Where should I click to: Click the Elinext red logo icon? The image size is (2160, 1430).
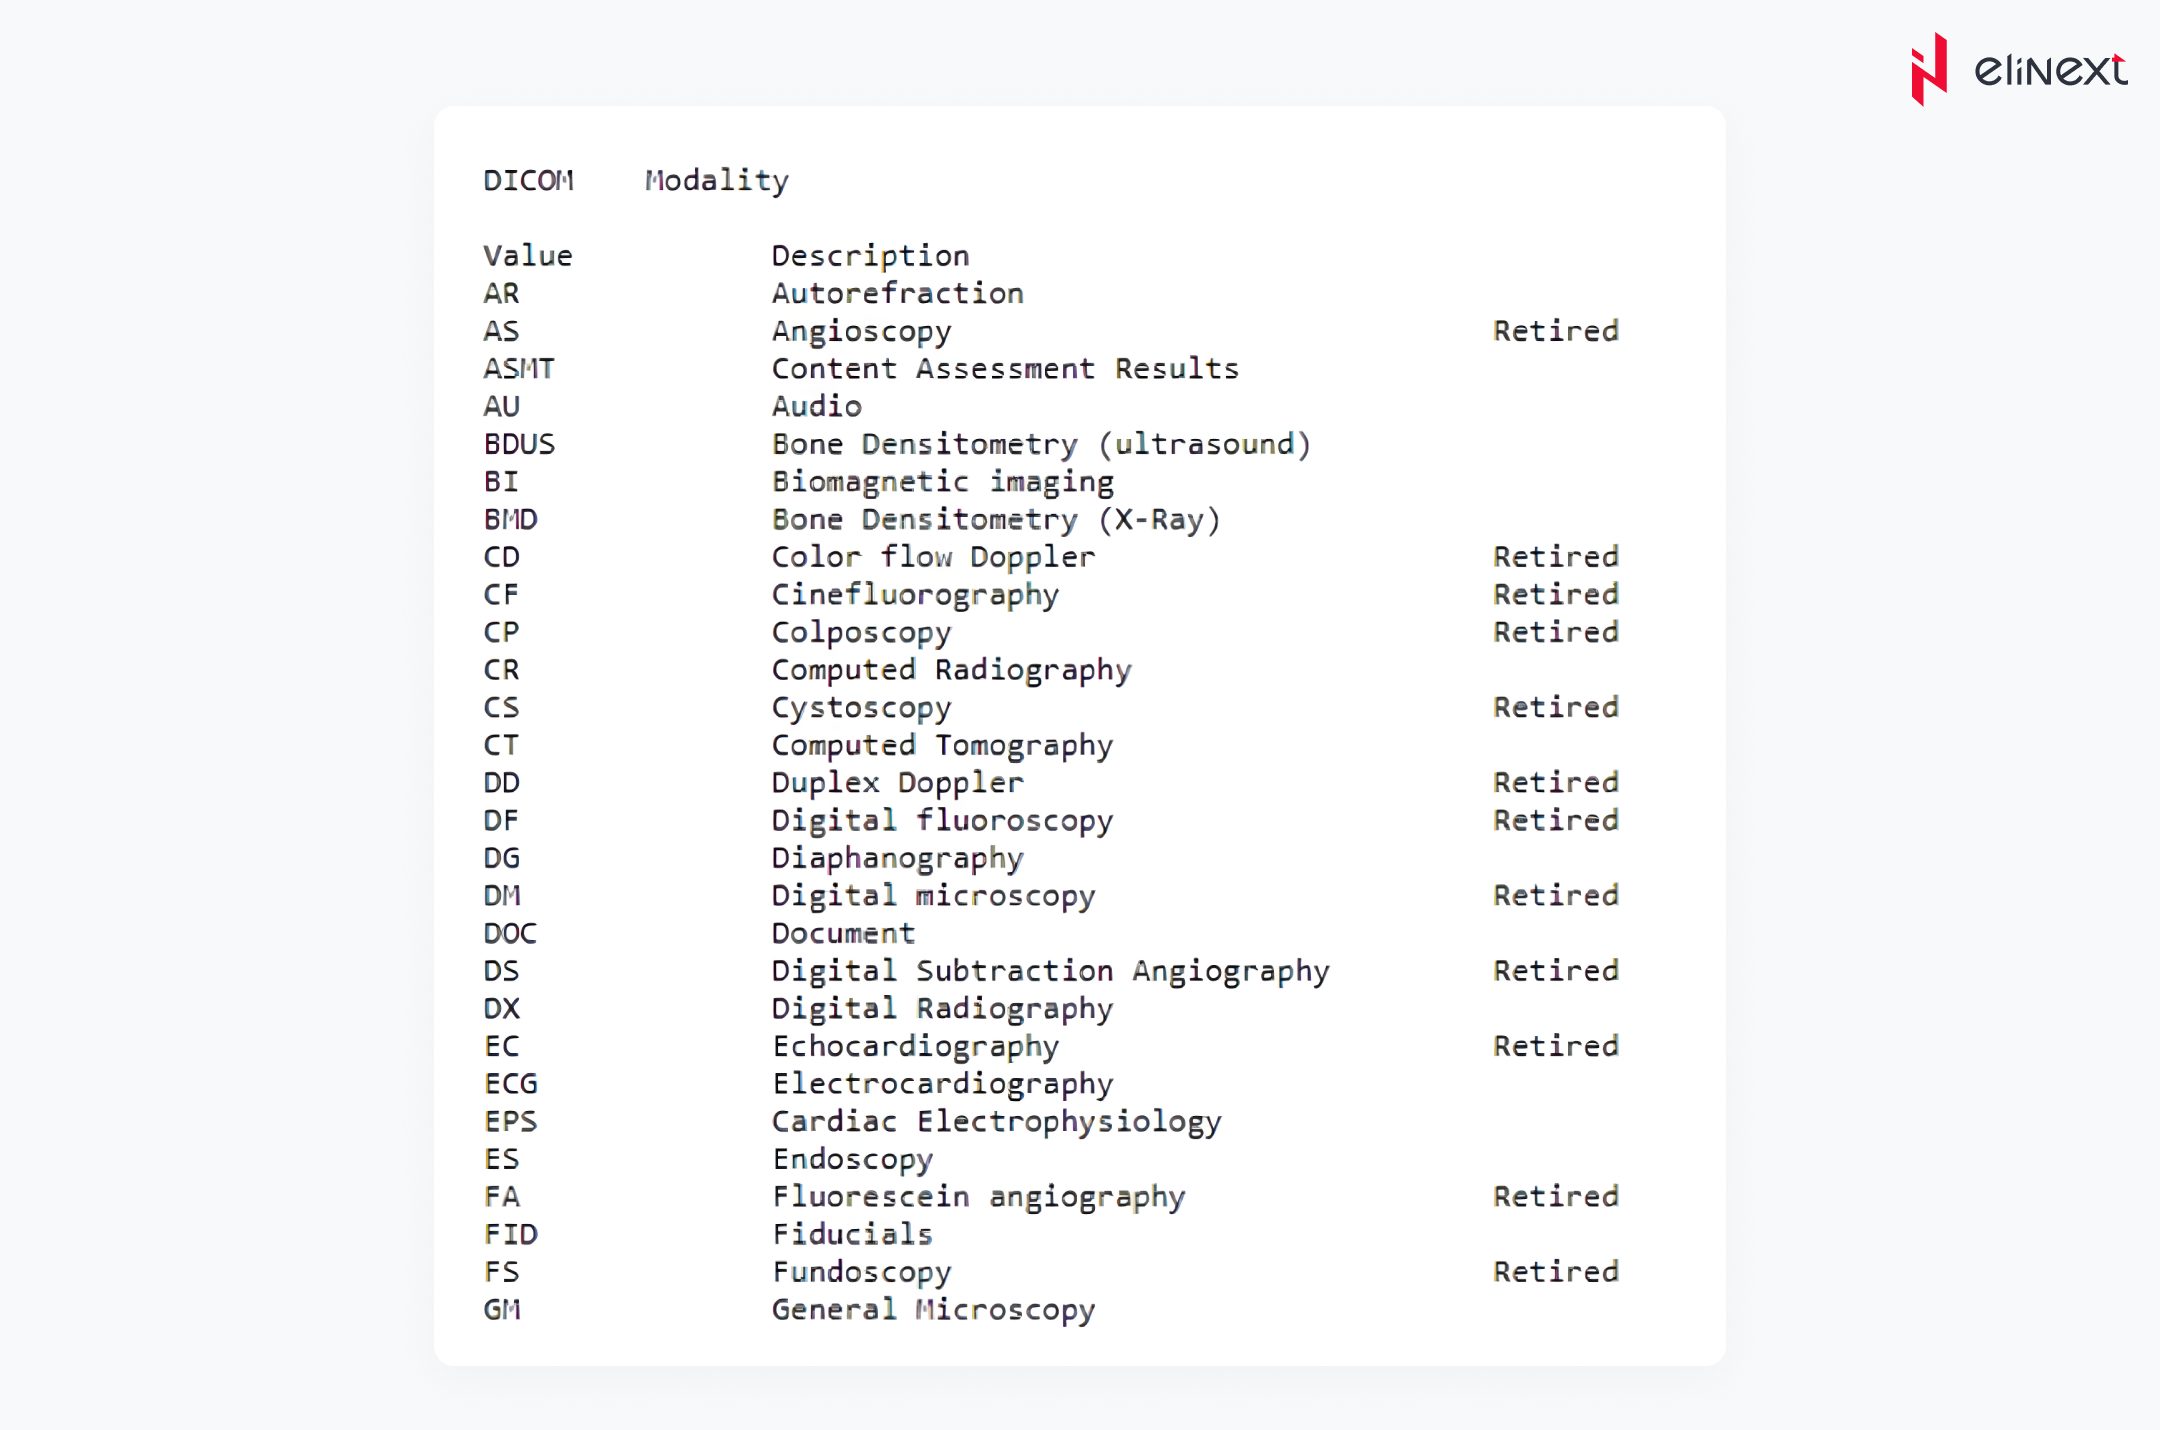coord(1929,69)
